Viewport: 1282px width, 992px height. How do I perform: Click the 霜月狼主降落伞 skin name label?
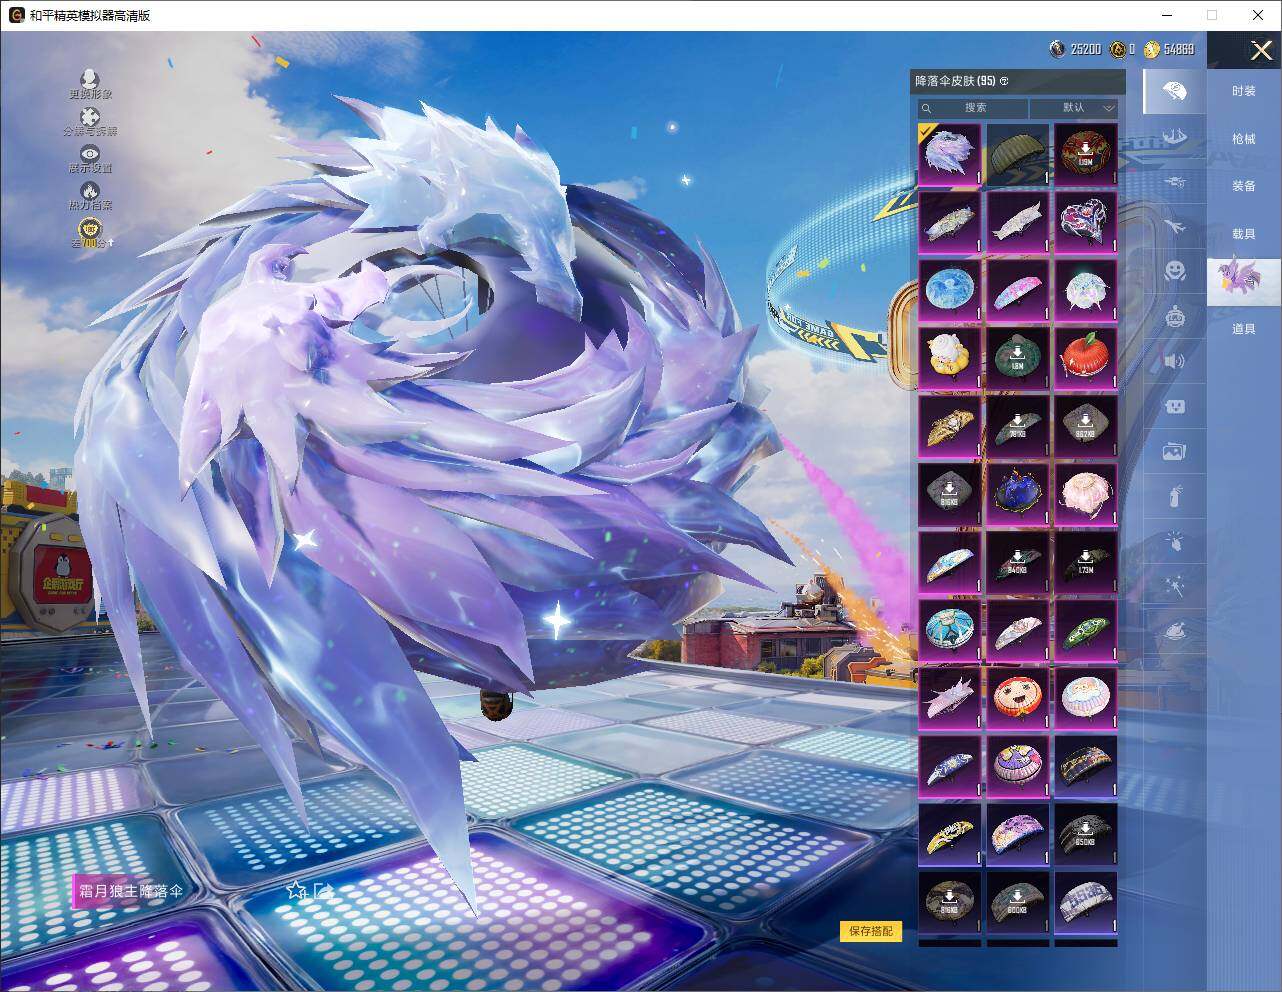point(131,890)
